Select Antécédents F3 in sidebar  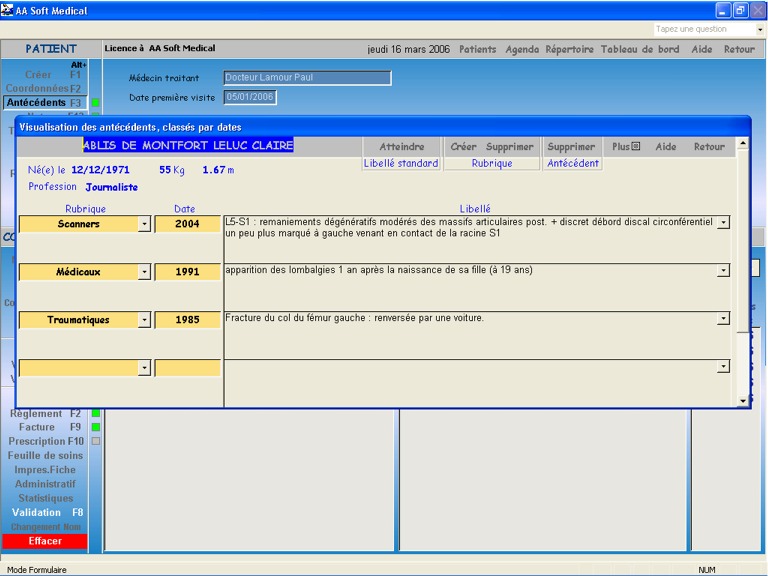45,102
